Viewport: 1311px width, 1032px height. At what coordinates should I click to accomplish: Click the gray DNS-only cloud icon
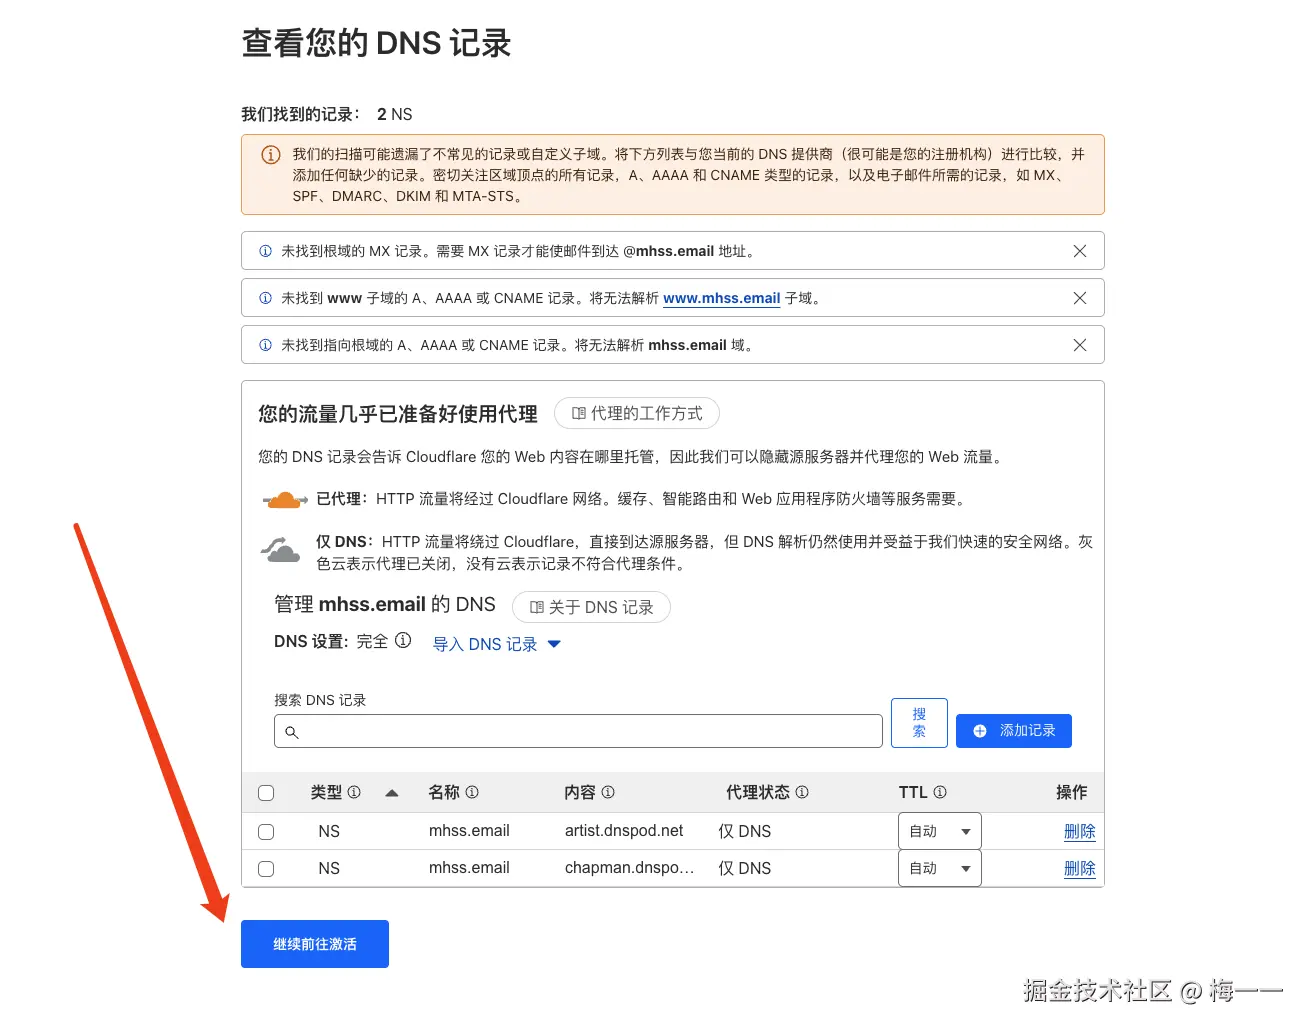(281, 549)
